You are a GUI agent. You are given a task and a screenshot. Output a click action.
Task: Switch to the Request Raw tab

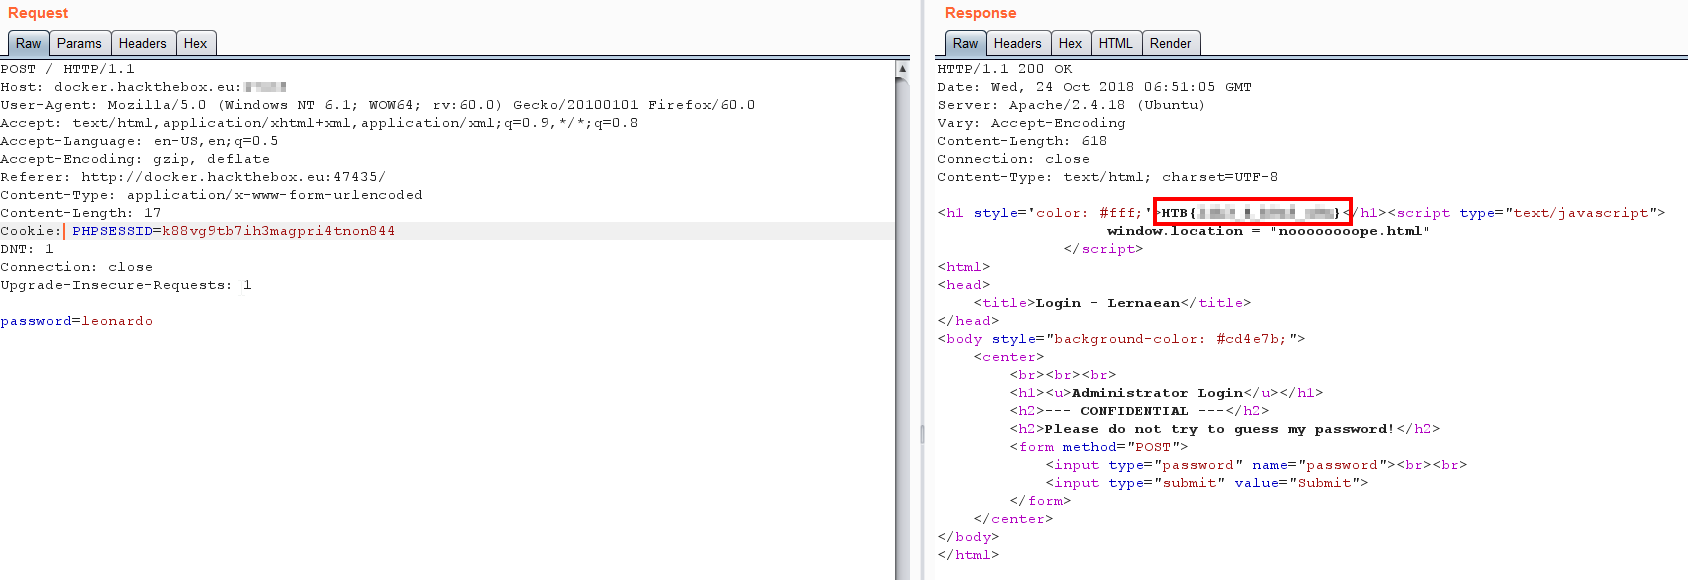(x=29, y=43)
